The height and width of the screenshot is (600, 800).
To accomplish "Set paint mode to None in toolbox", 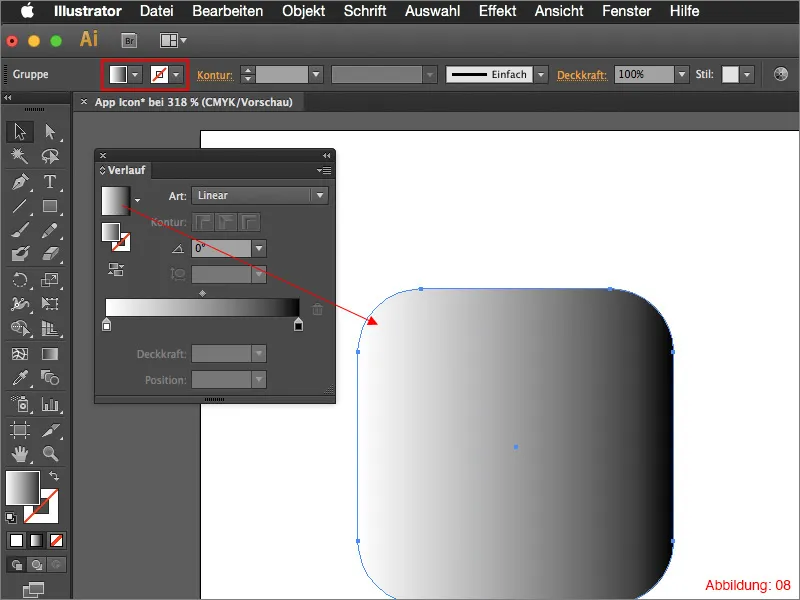I will [56, 540].
